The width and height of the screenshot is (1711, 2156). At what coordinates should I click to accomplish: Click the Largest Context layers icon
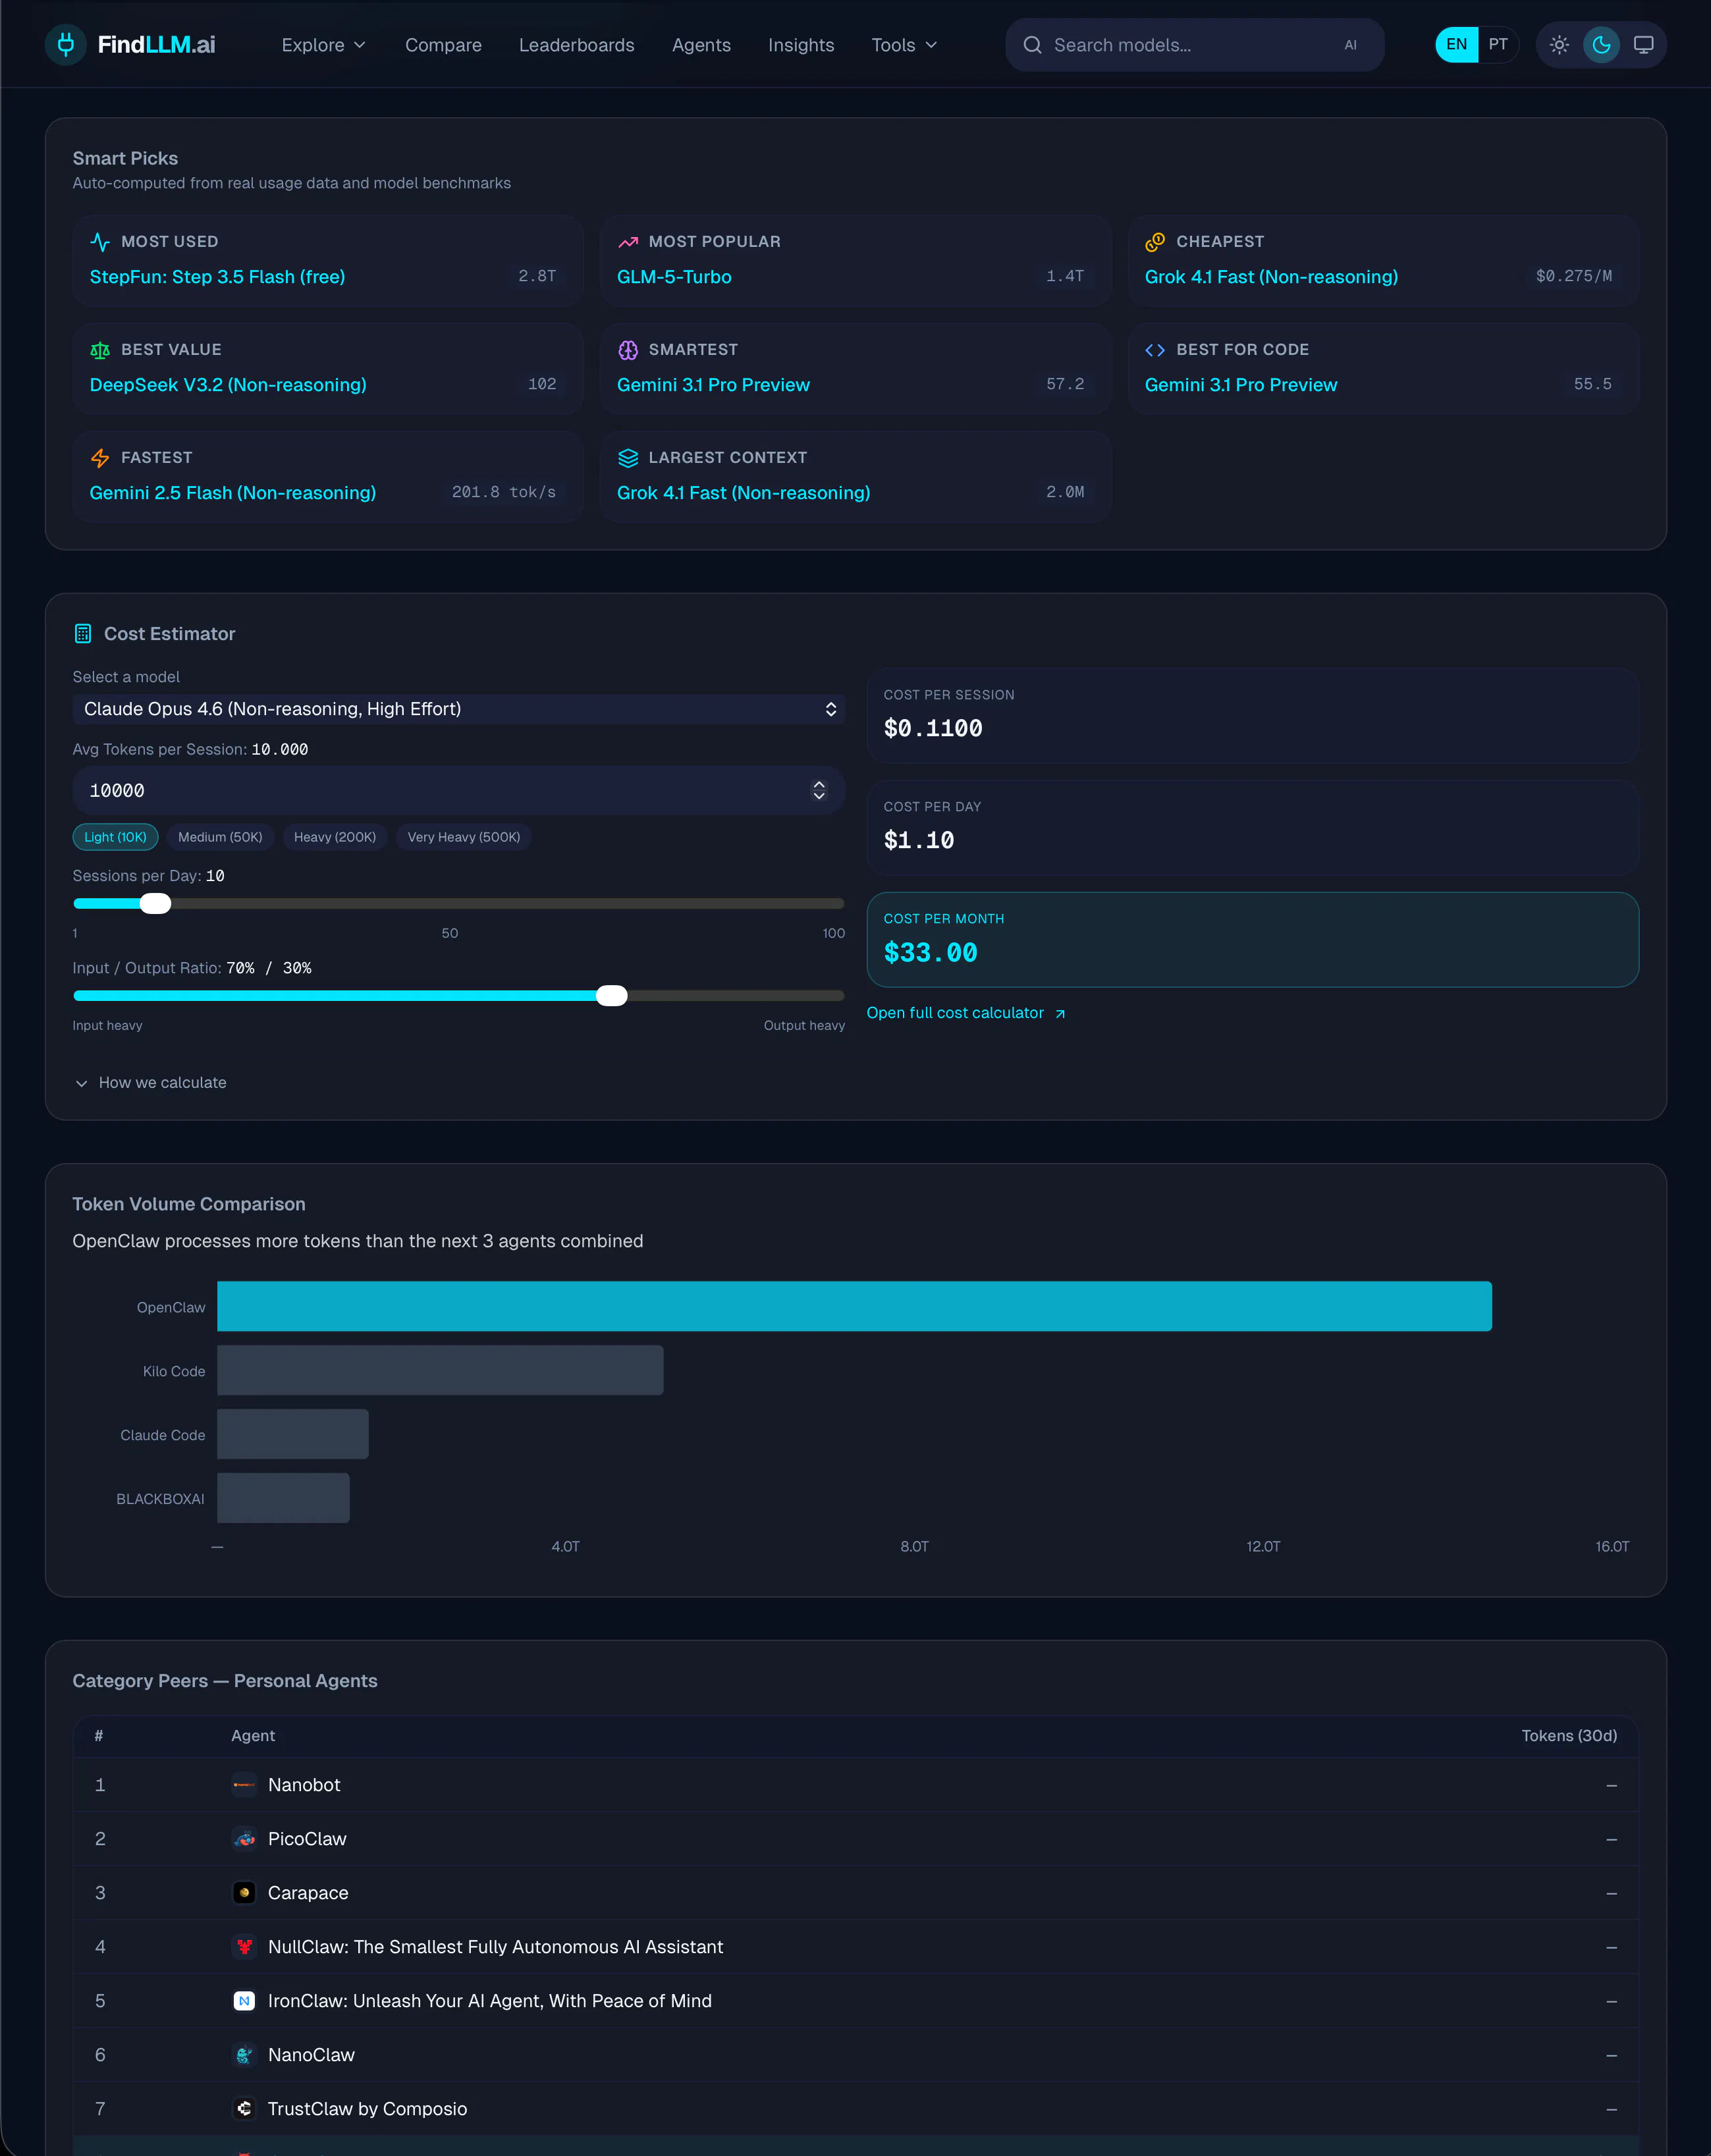[x=628, y=458]
